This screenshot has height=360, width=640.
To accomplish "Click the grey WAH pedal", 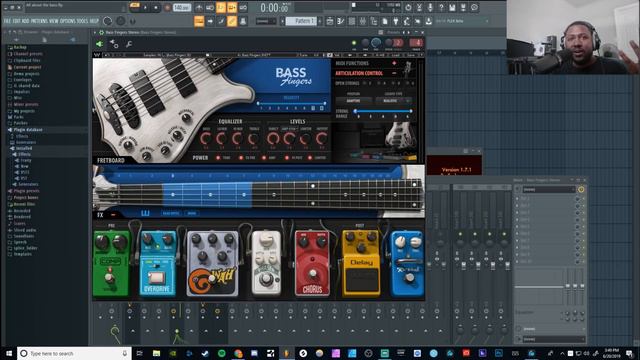I will coord(212,262).
